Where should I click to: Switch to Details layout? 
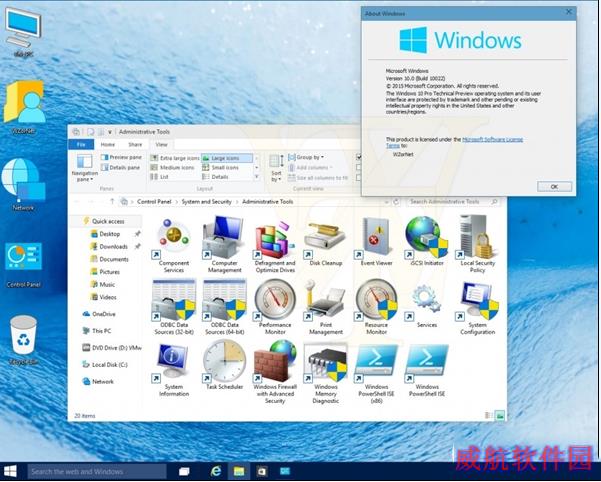tap(215, 177)
